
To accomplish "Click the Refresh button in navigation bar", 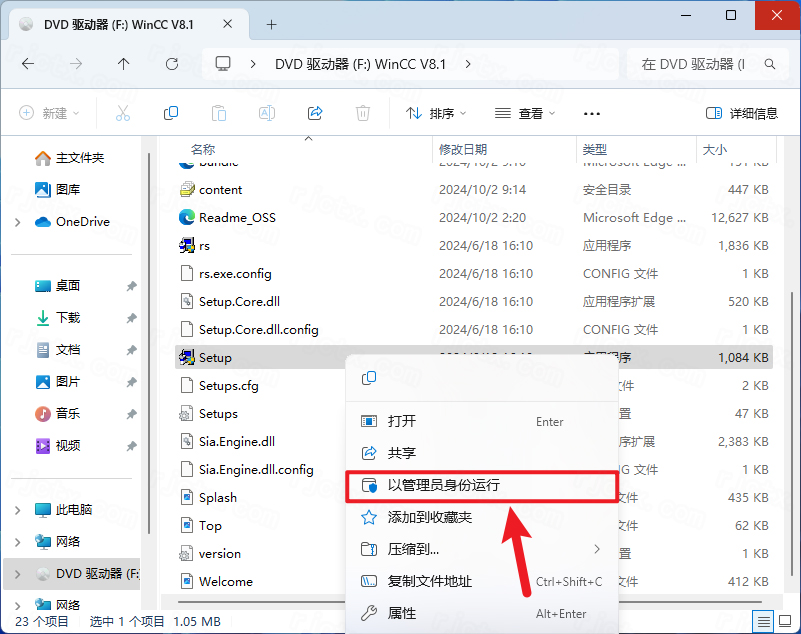I will coord(172,64).
